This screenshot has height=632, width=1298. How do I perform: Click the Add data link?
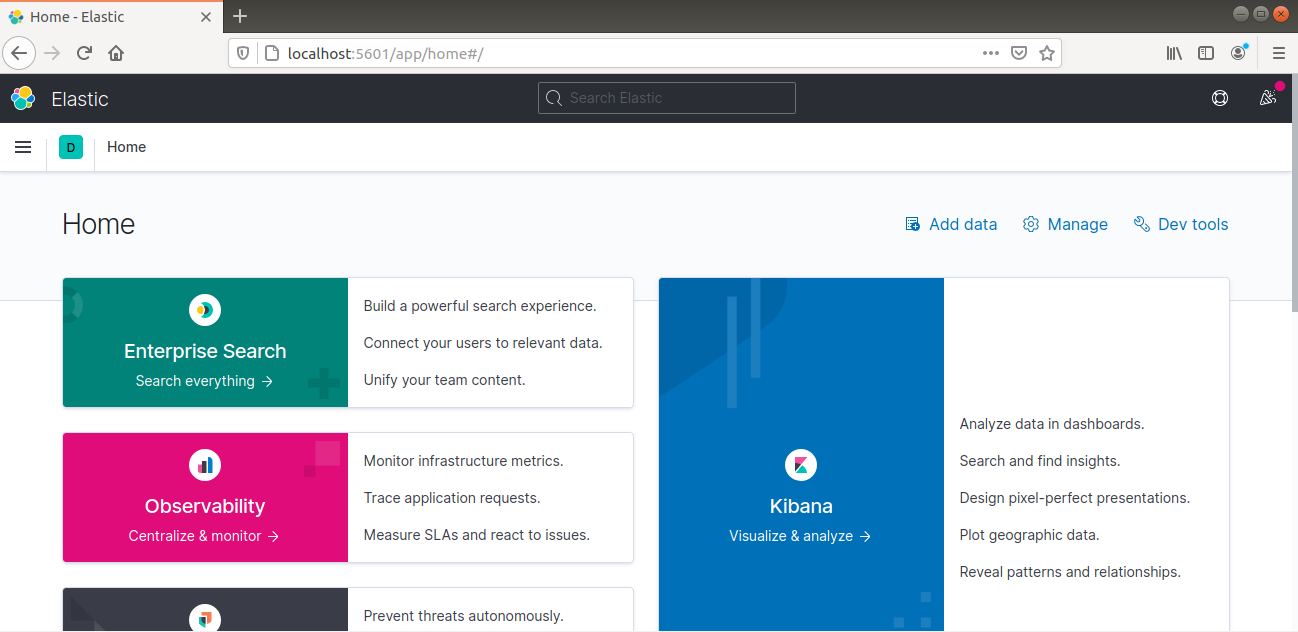[951, 224]
